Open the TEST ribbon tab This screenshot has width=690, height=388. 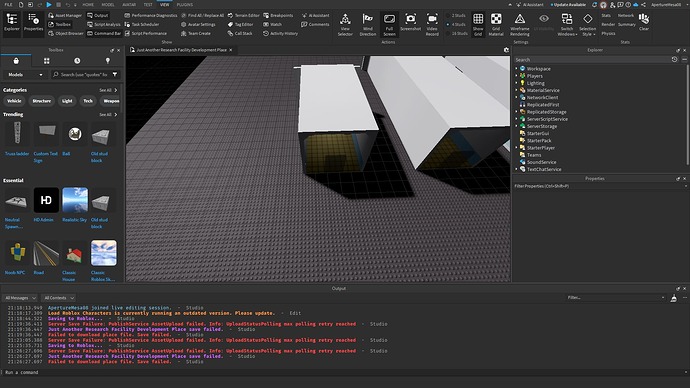click(148, 4)
